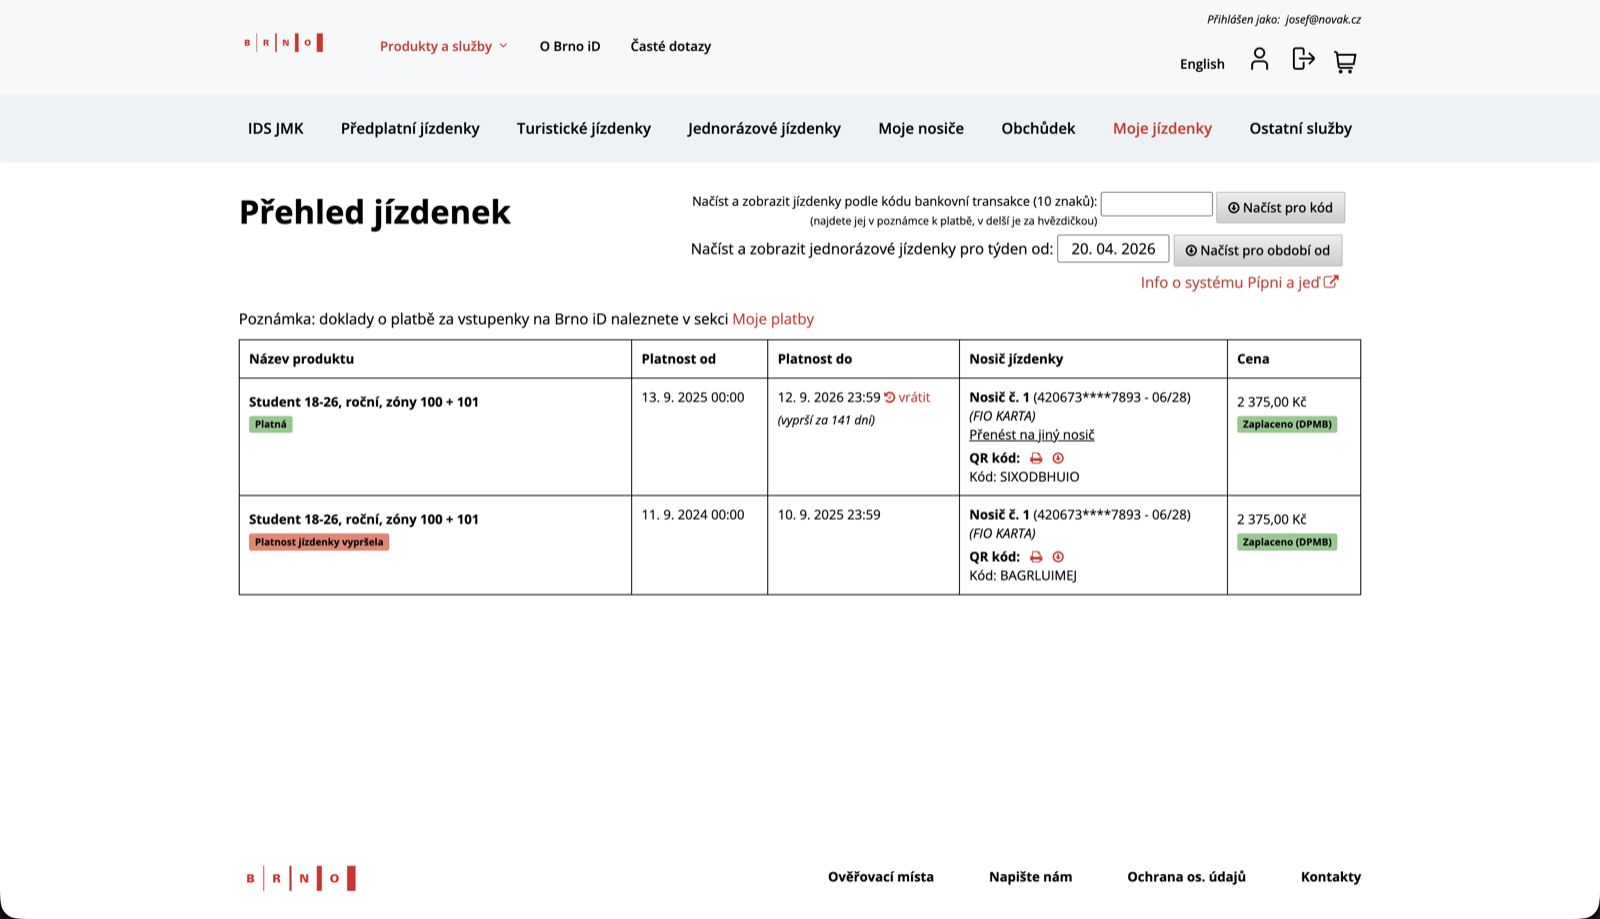Open Turistické jízdenky tab
1600x919 pixels.
(584, 128)
